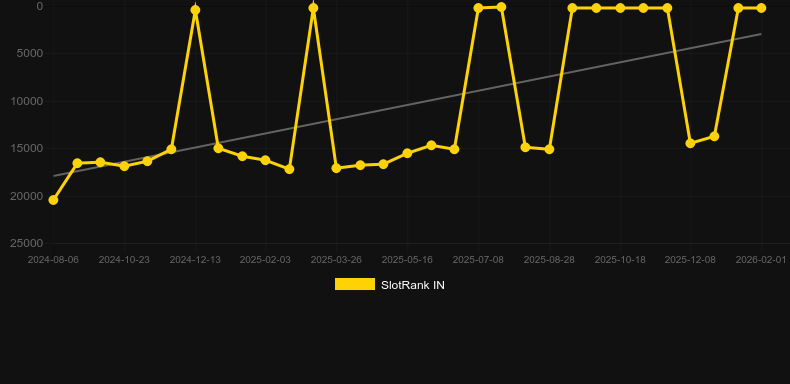Click the 'SlotRank IN' legend label text
Screen dimensions: 790x384
(x=413, y=285)
